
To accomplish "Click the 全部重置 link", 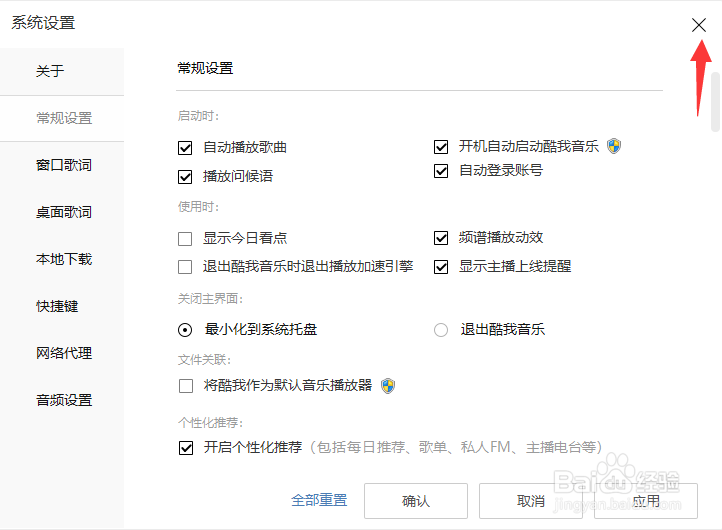I will (319, 501).
